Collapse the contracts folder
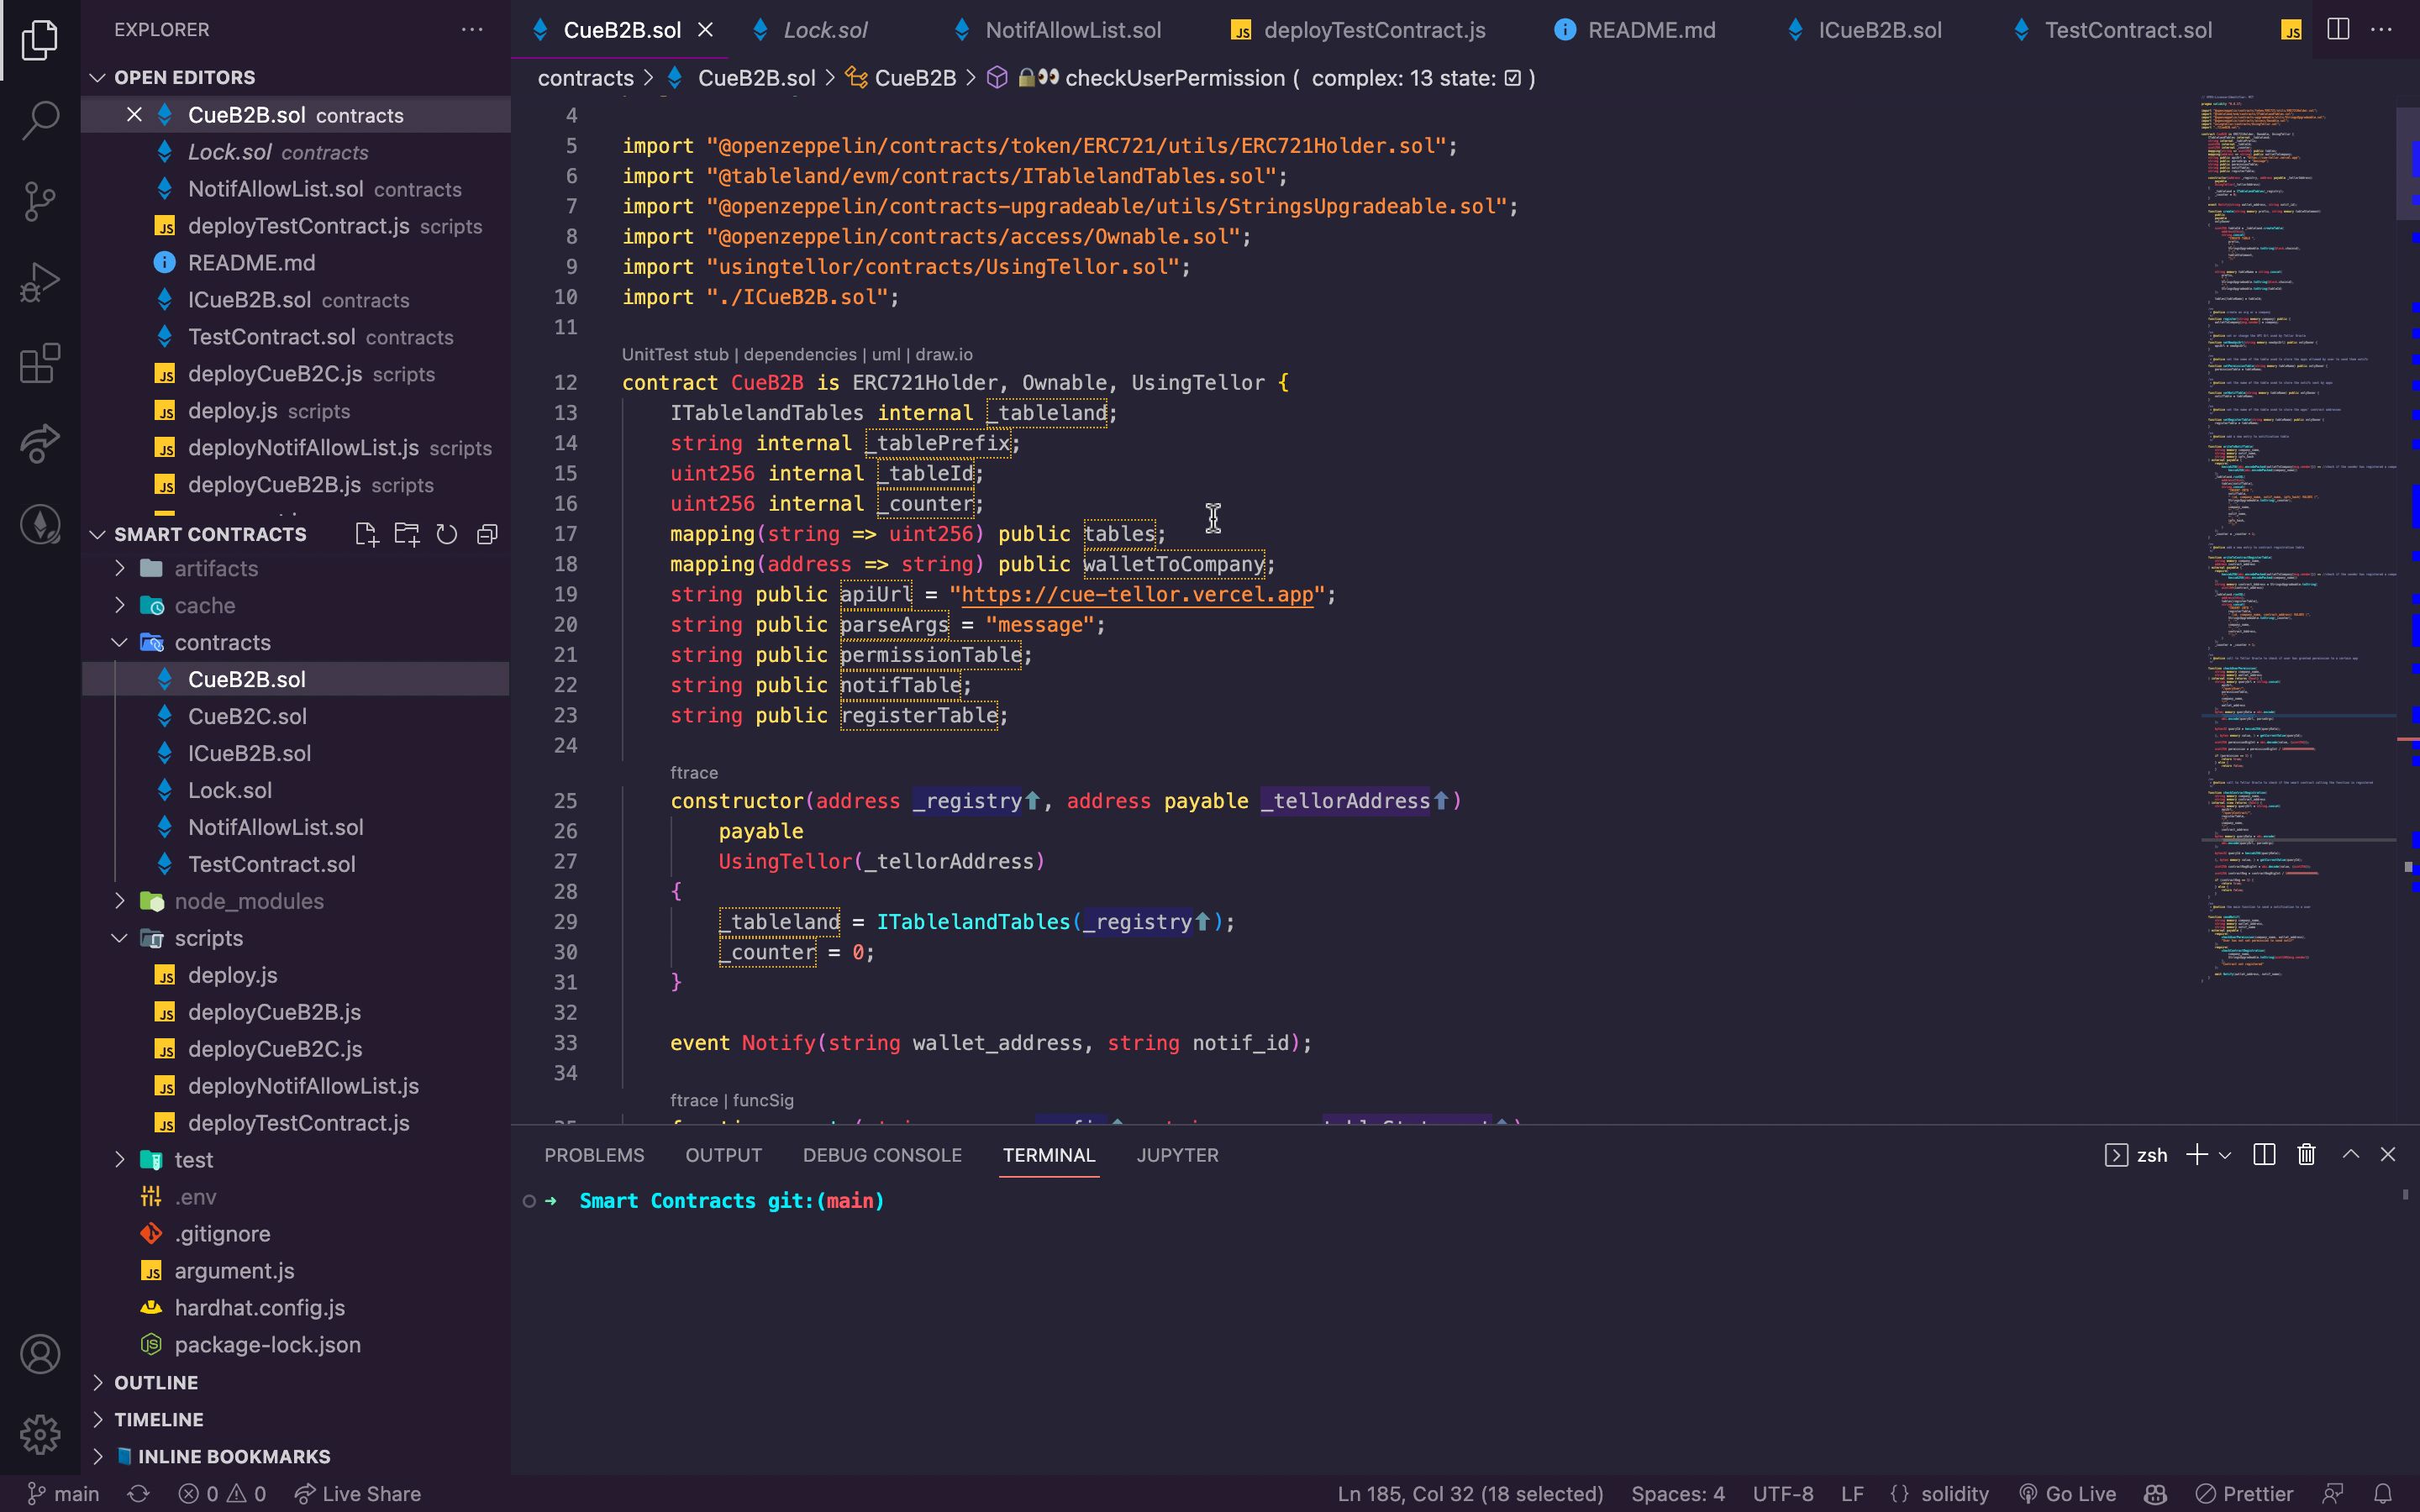Screen dimensions: 2420x1512 pyautogui.click(x=120, y=642)
